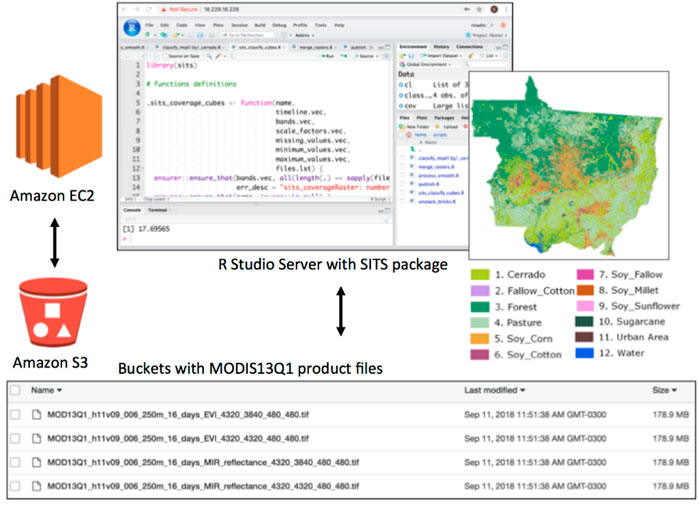The image size is (700, 507).
Task: Select checkbox for MIR_reflectance_4320_4320 file row
Action: coord(15,486)
